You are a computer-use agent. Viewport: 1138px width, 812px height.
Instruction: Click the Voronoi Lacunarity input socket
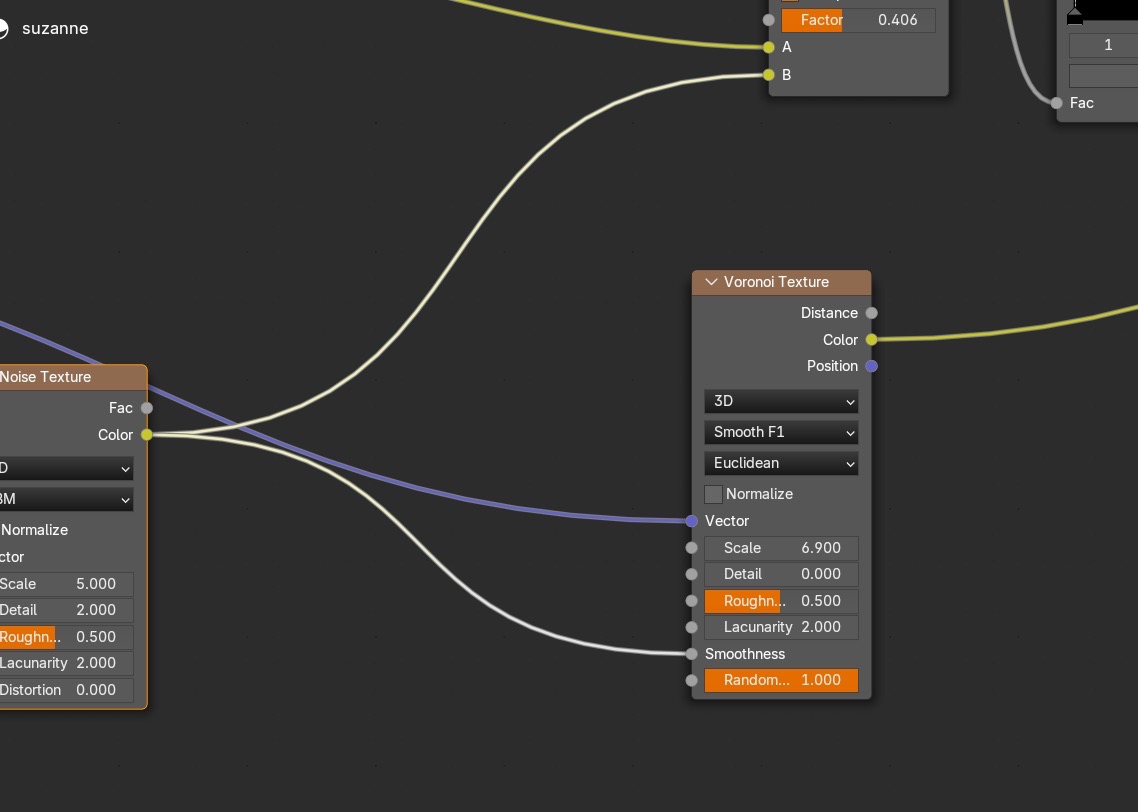(x=692, y=627)
